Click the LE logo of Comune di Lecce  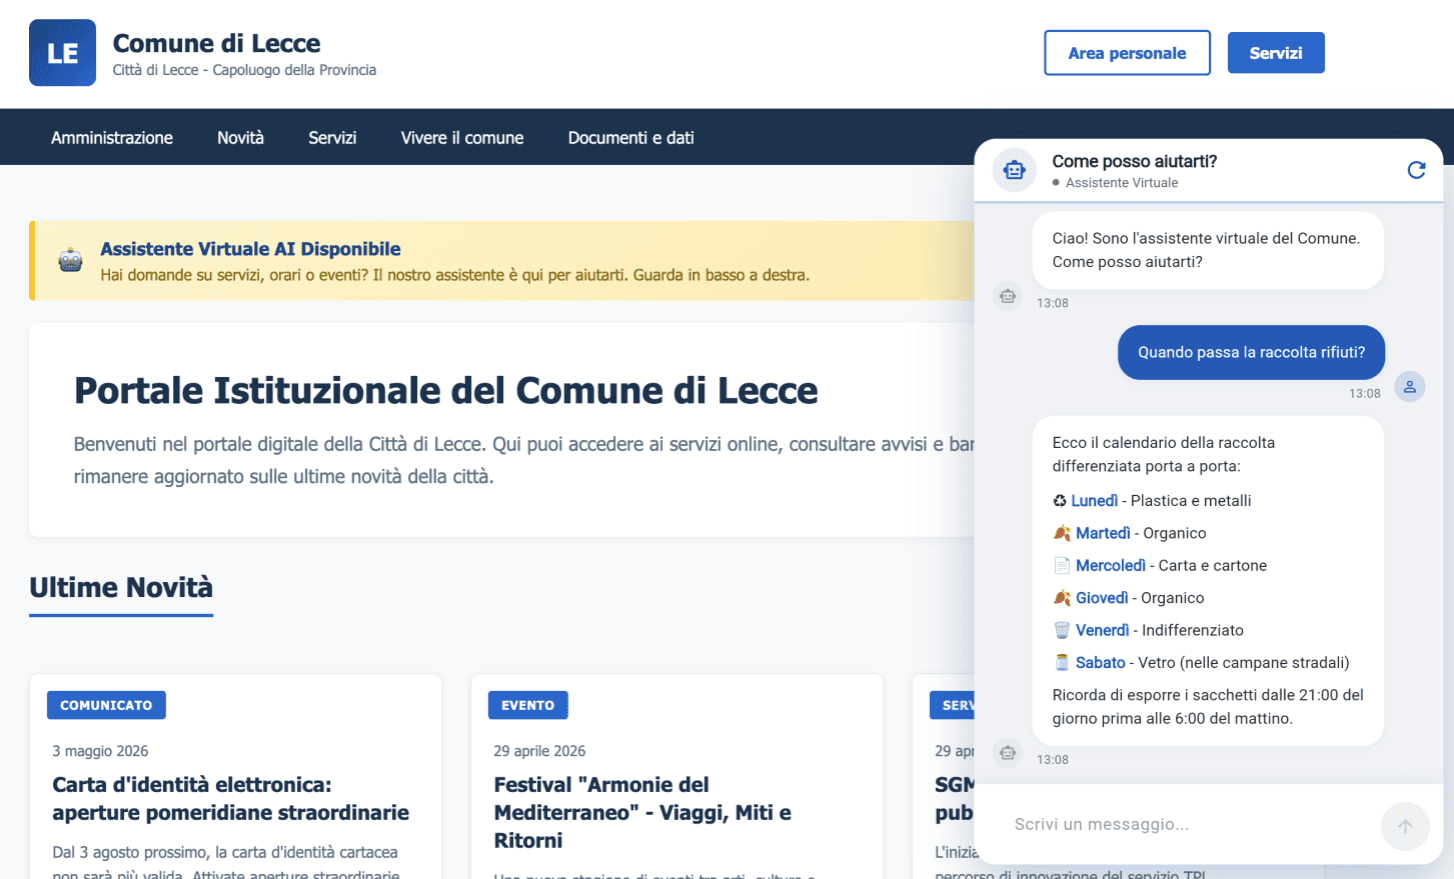[x=62, y=53]
